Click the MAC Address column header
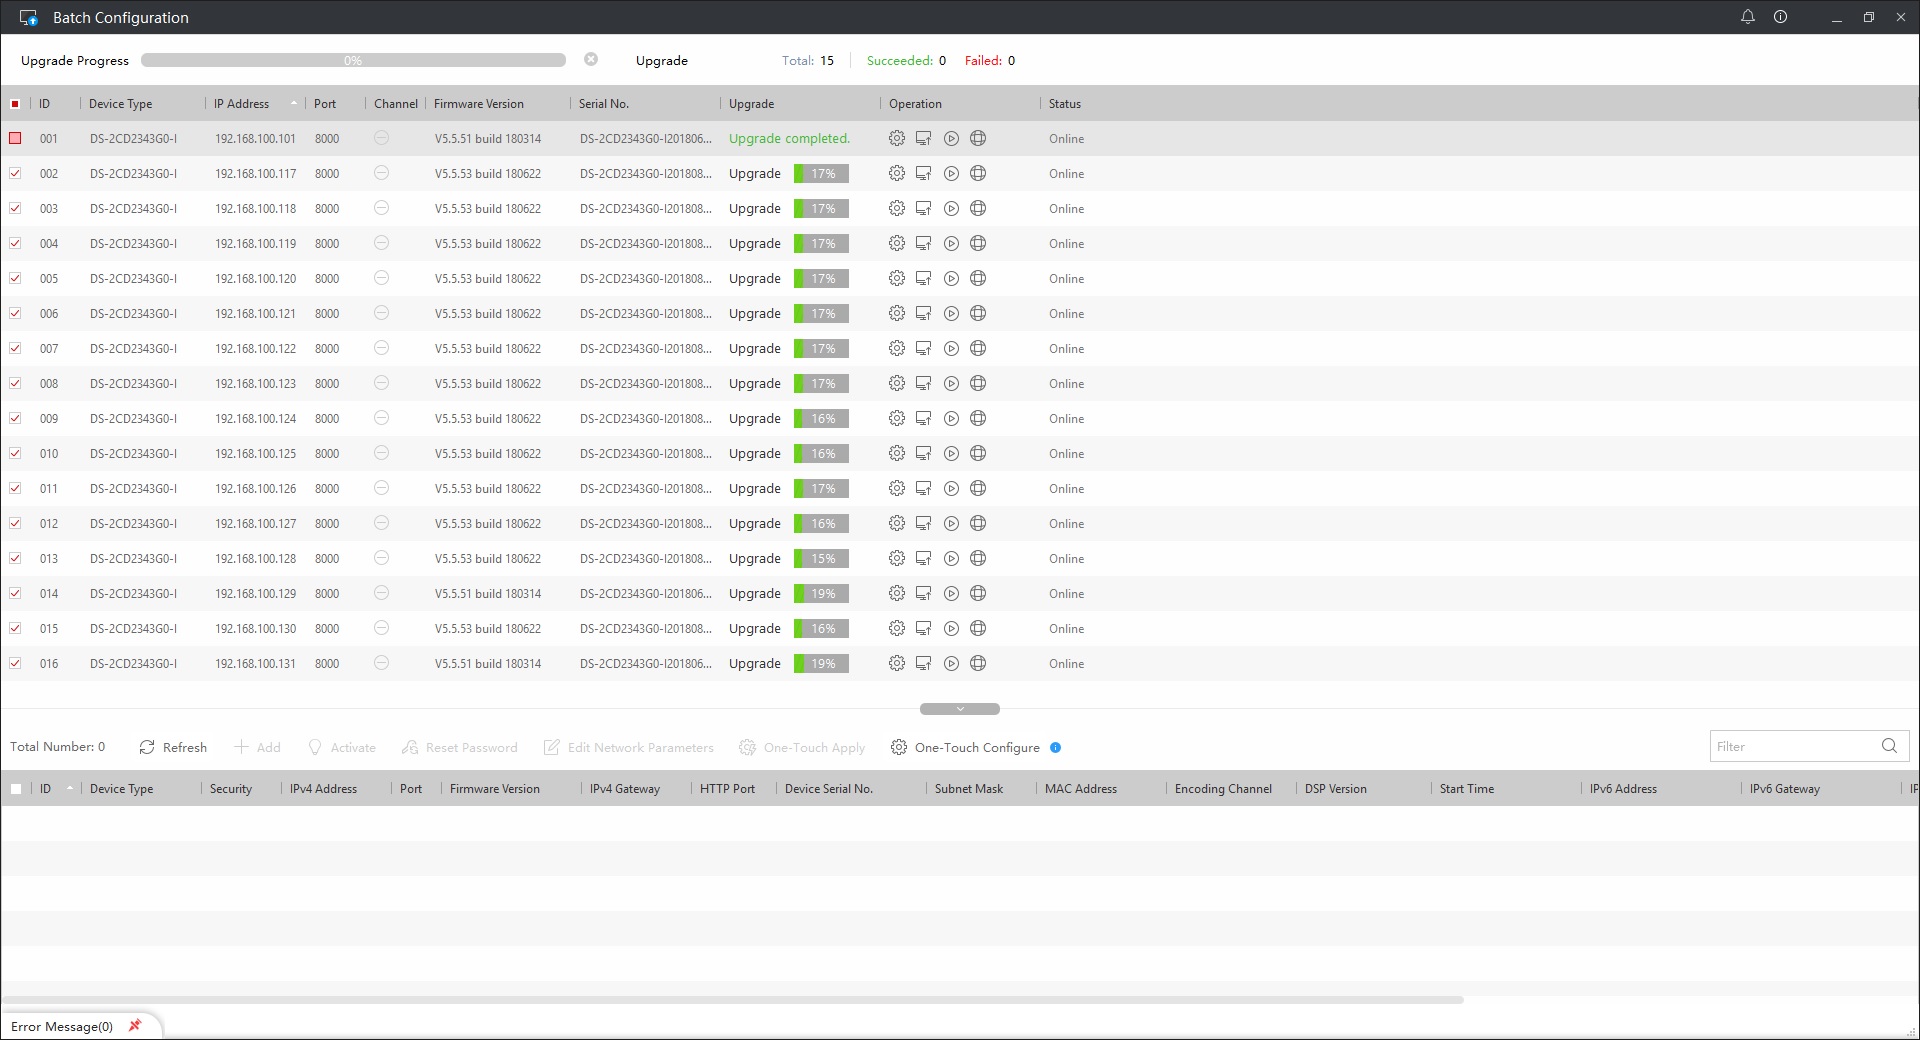Screen dimensions: 1920x1040 point(1081,788)
